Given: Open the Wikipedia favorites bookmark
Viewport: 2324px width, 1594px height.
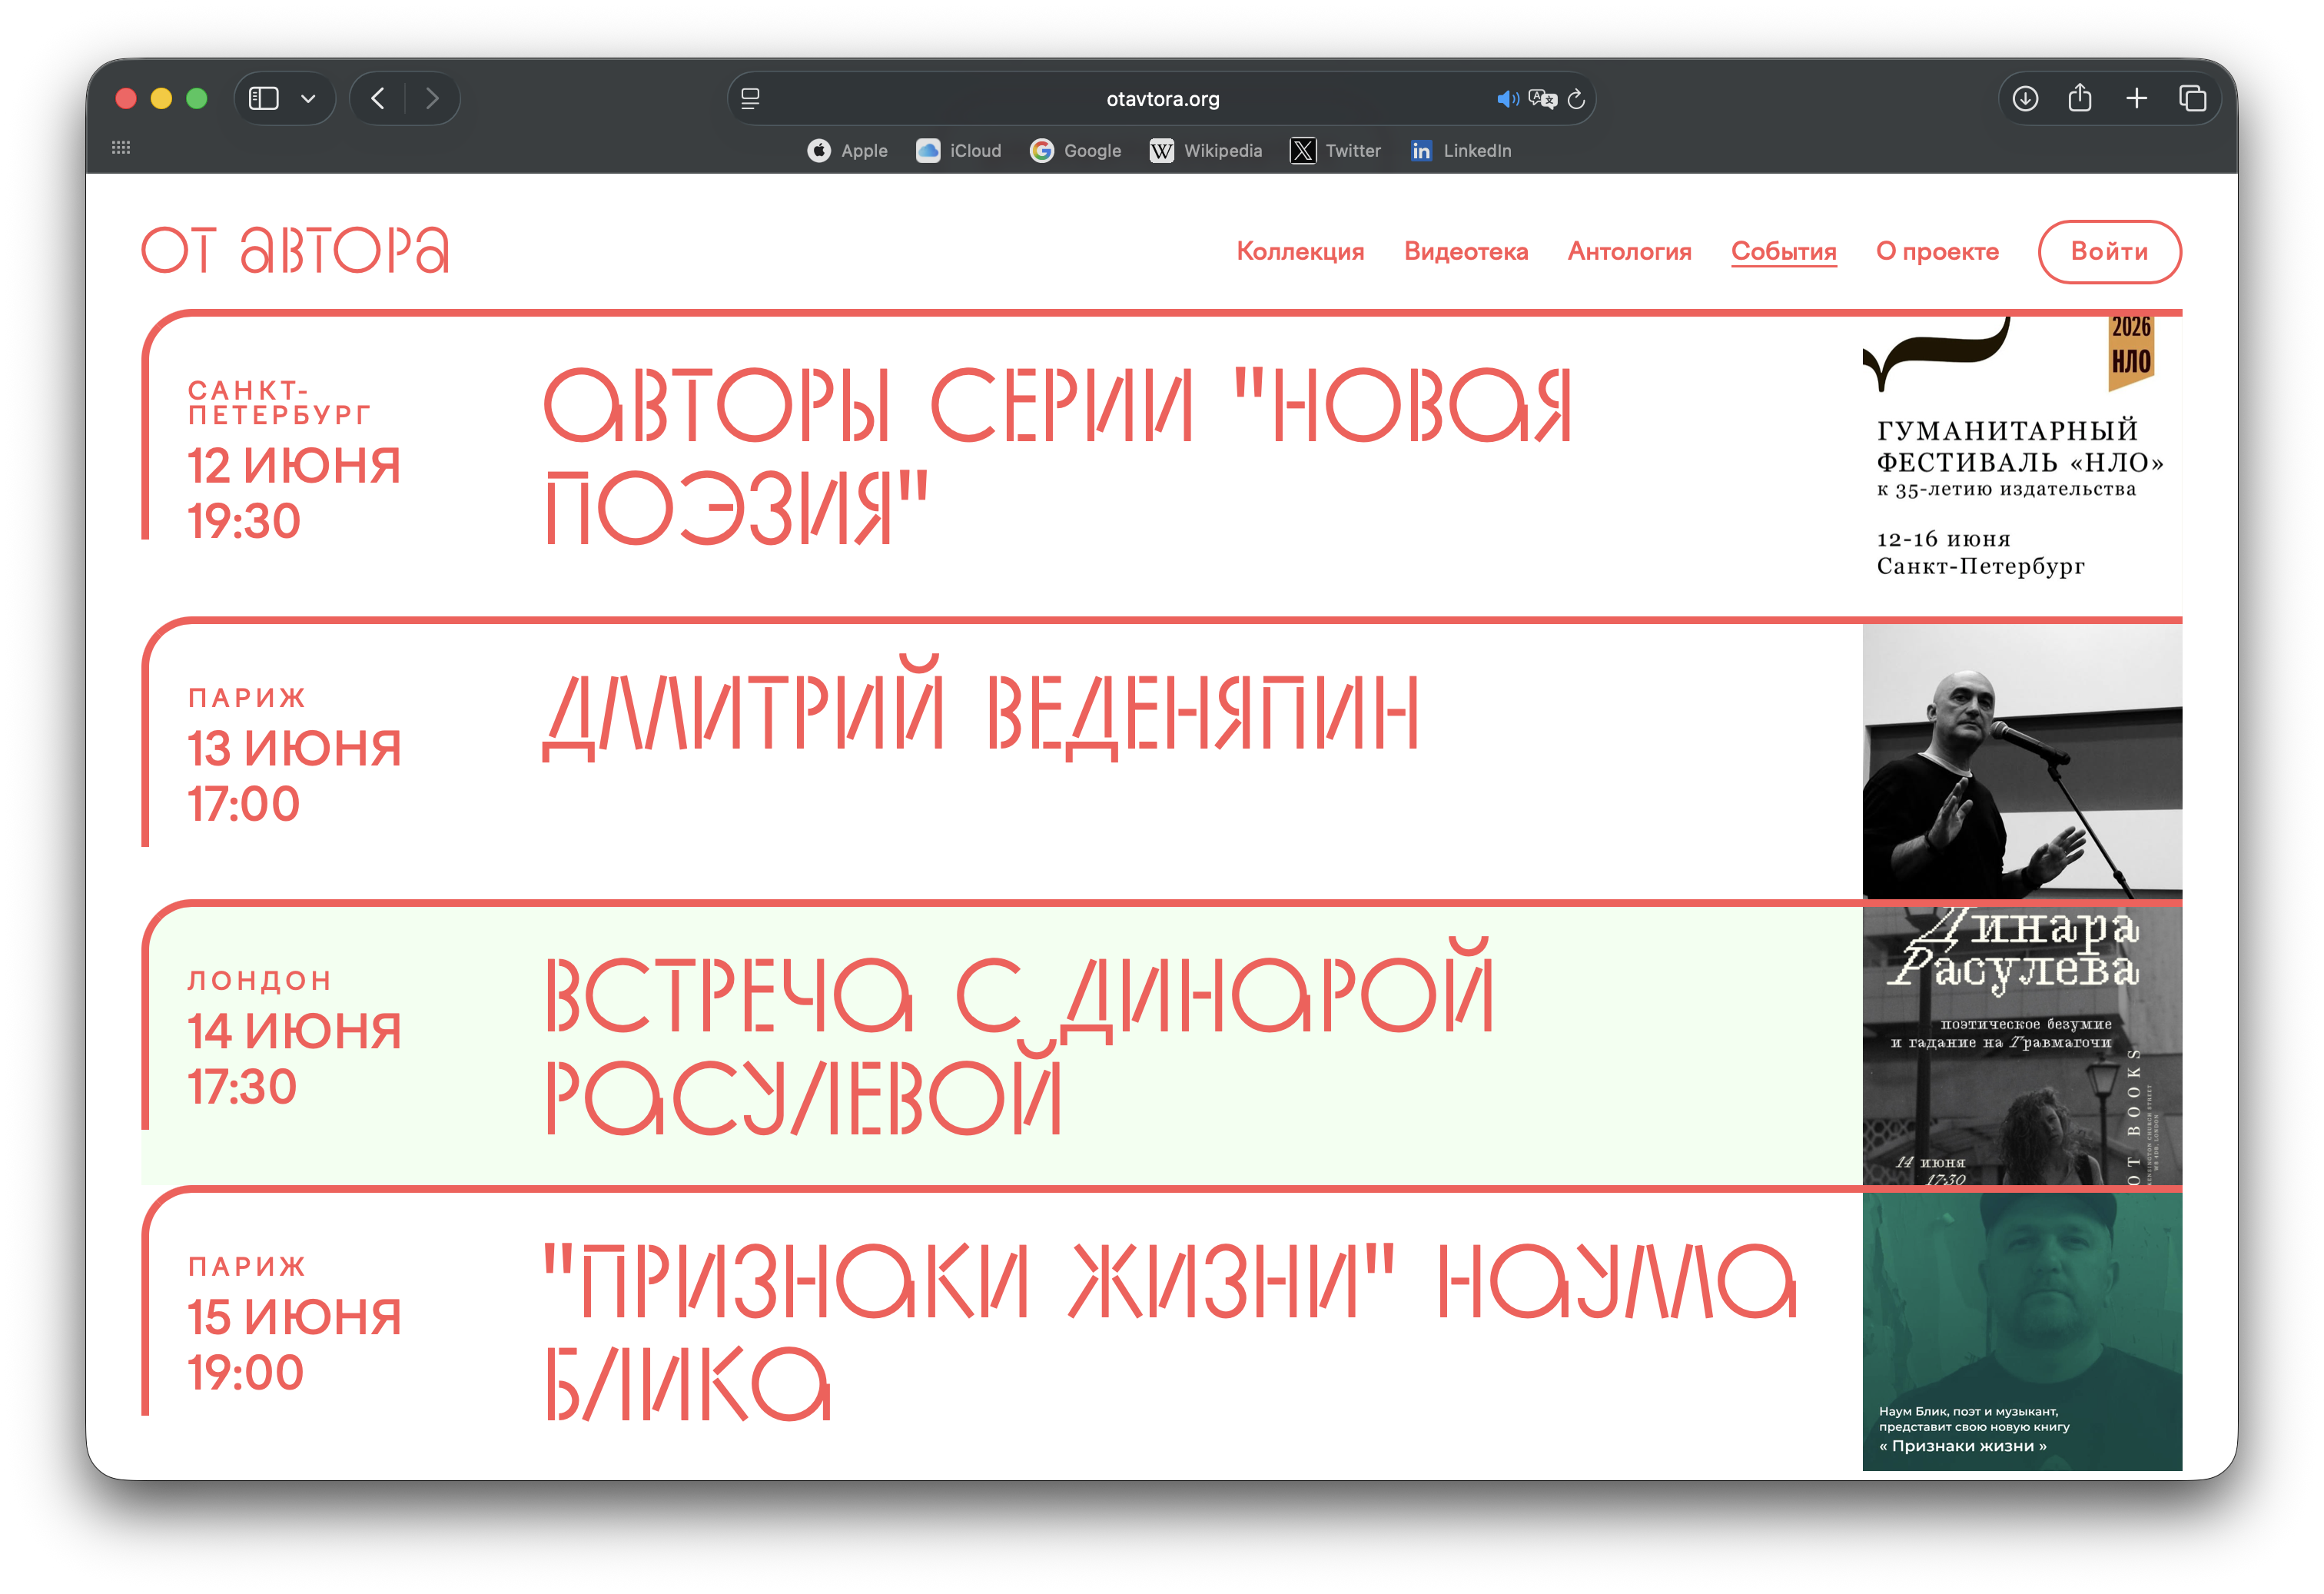Looking at the screenshot, I should (x=1206, y=151).
